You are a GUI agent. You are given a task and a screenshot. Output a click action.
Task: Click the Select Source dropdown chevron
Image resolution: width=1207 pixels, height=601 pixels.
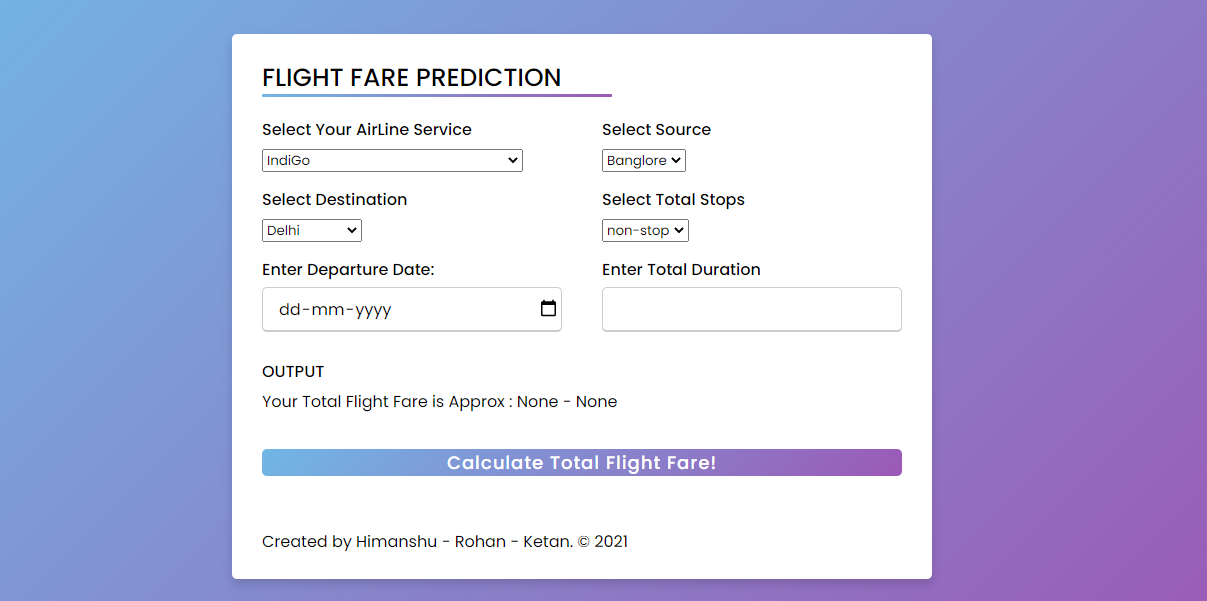click(676, 160)
